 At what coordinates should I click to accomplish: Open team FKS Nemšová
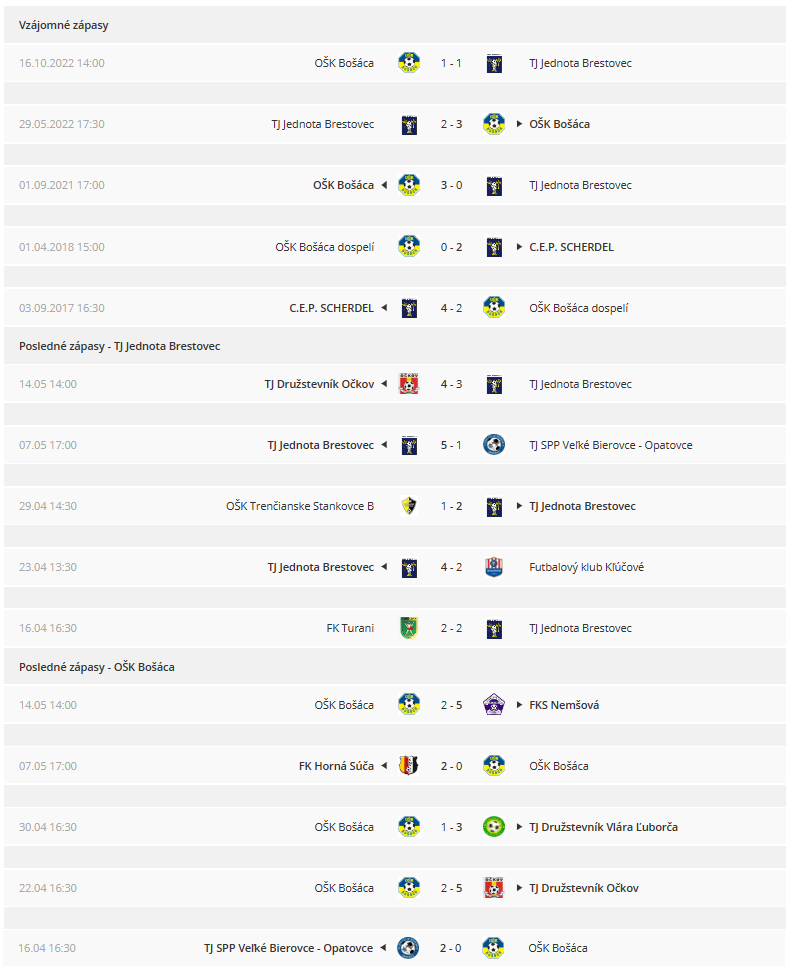coord(564,705)
